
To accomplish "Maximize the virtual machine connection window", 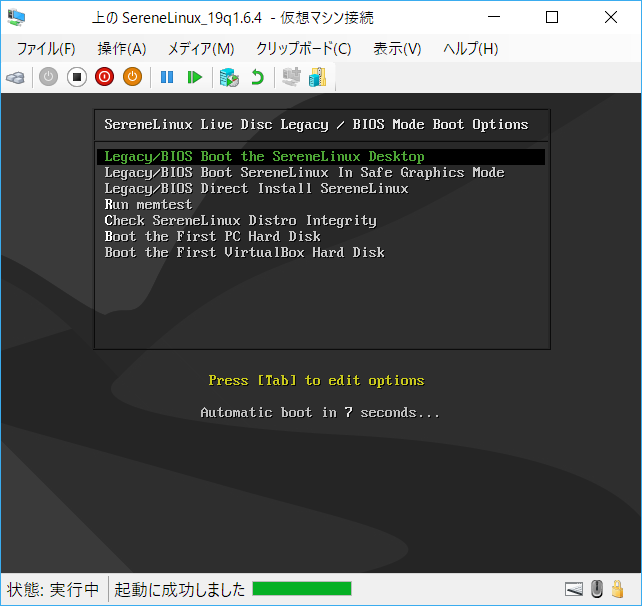I will click(552, 17).
